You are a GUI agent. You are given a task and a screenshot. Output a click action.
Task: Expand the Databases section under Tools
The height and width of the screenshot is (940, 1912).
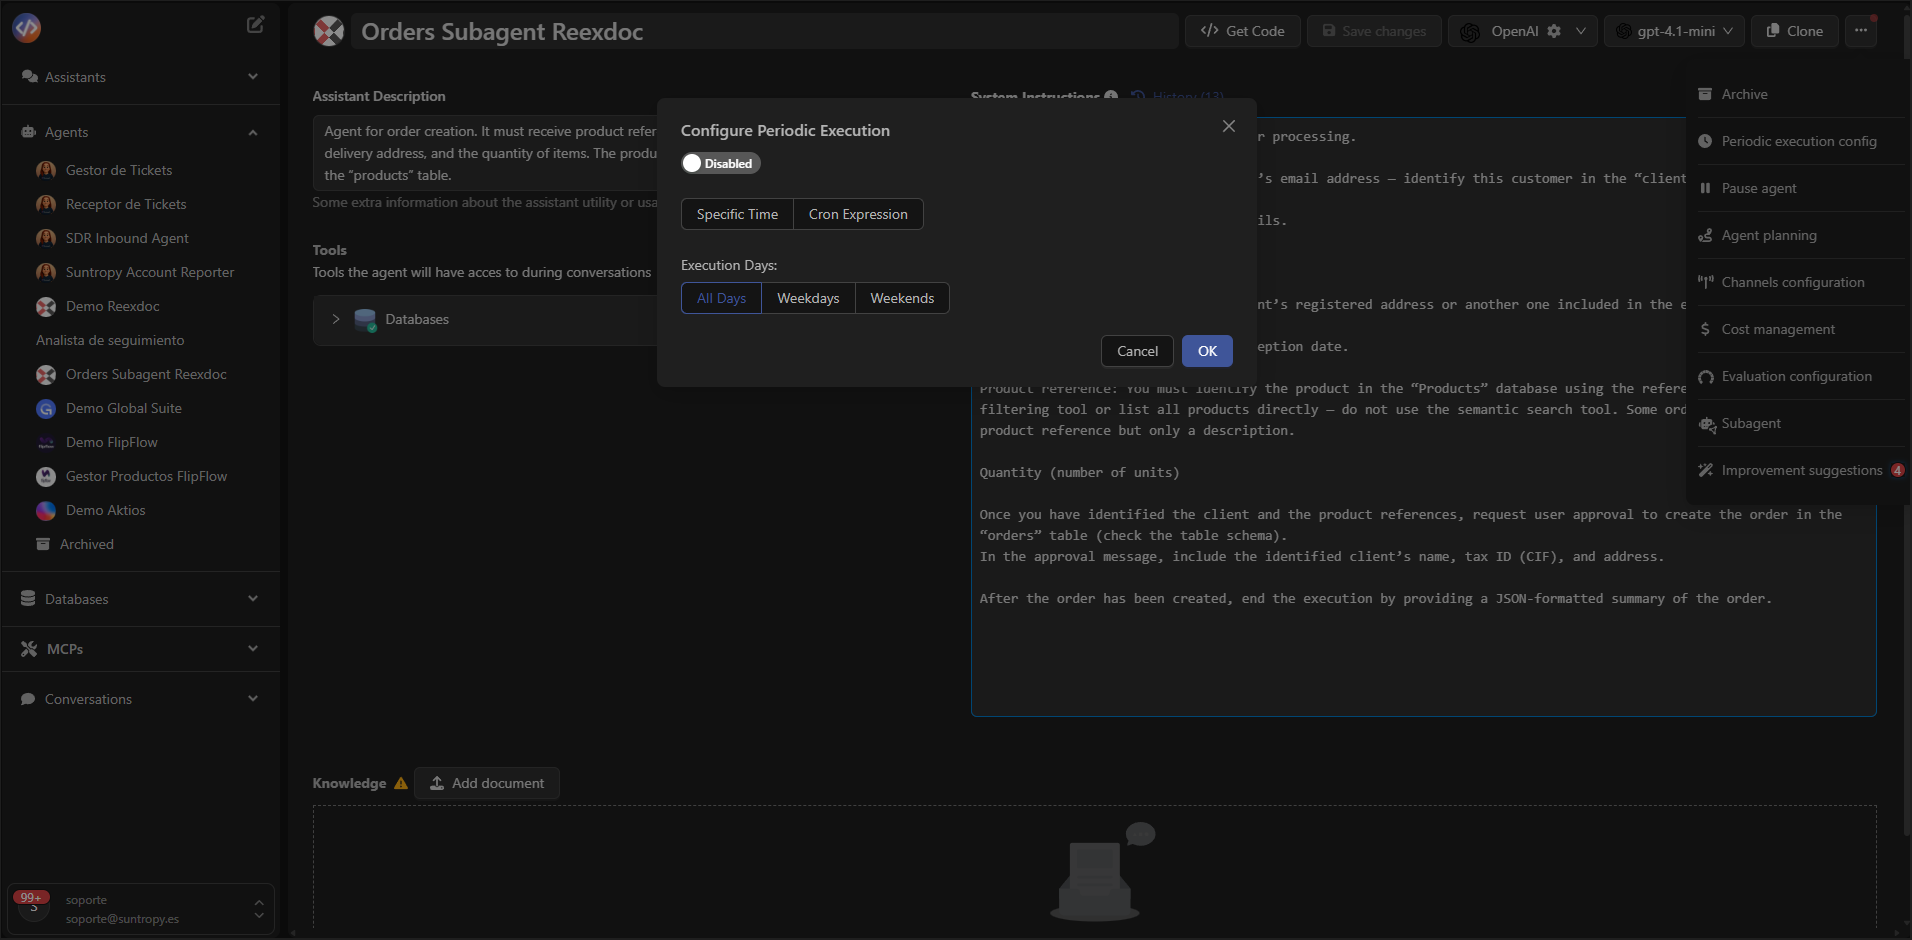tap(337, 319)
